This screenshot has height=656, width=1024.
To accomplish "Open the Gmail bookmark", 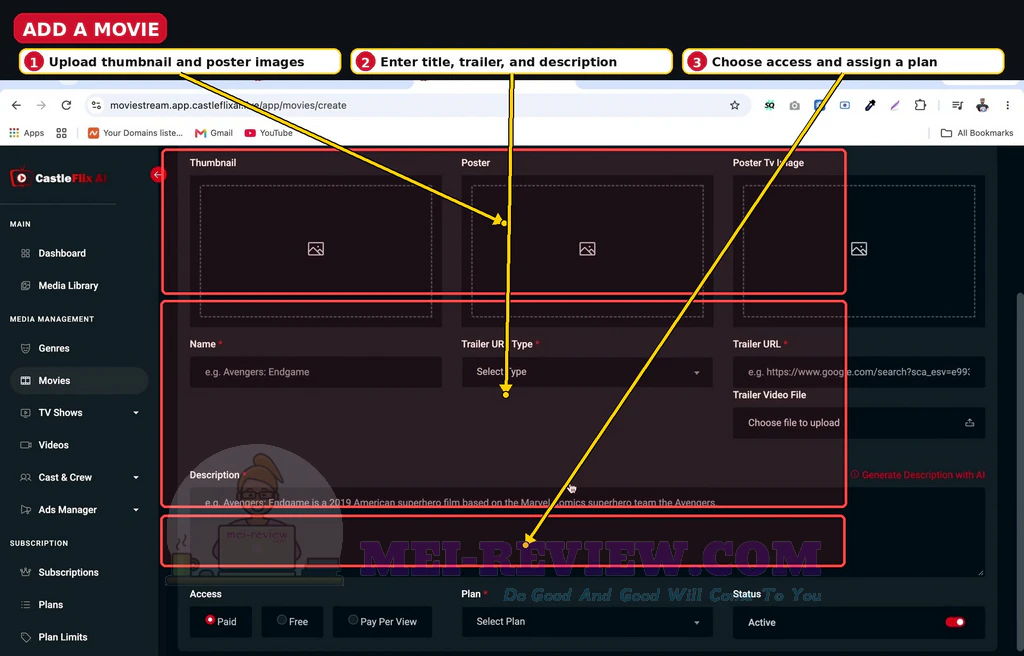I will (x=214, y=133).
